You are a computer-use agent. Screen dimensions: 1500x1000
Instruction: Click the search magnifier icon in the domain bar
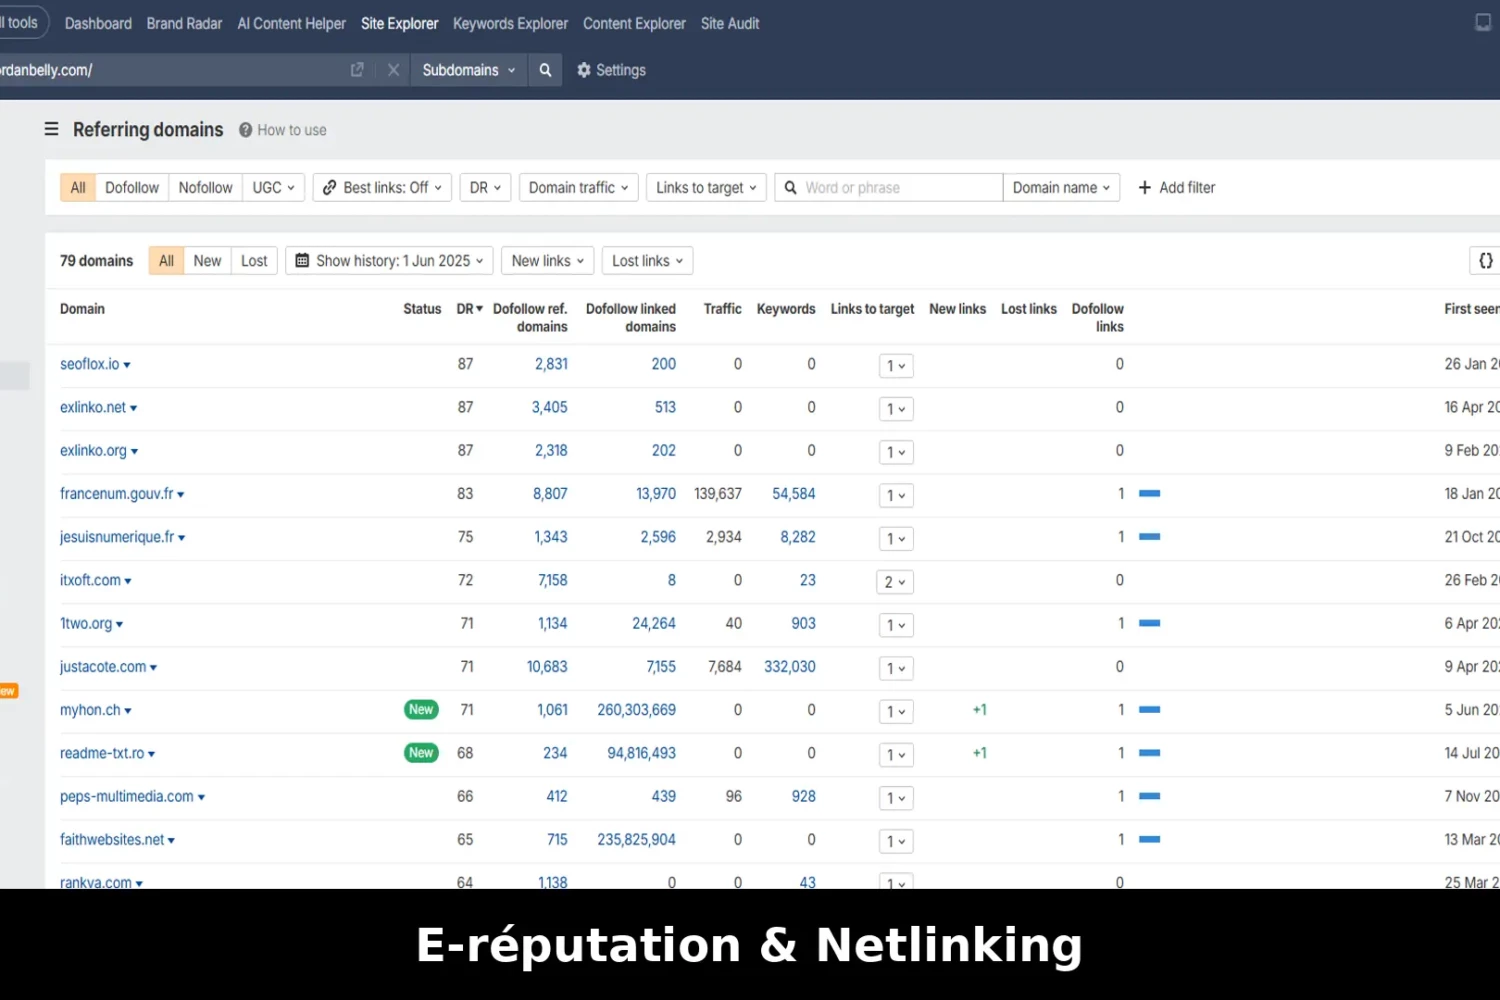pyautogui.click(x=545, y=70)
